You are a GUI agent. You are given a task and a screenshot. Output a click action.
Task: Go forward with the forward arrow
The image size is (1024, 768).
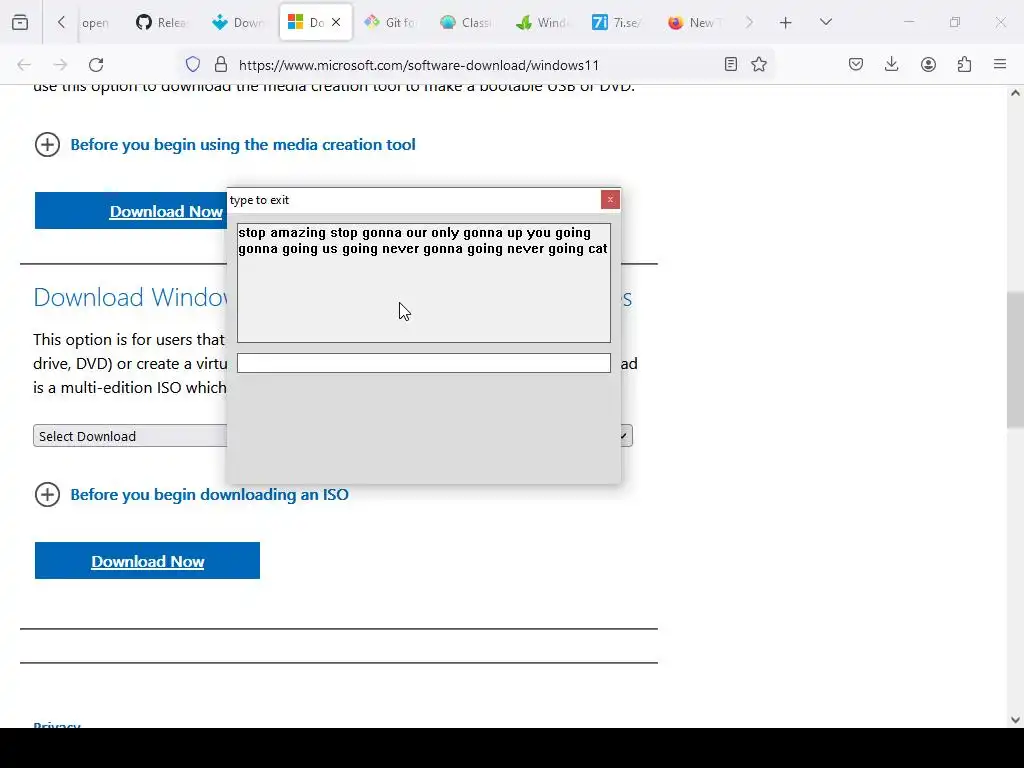(60, 65)
